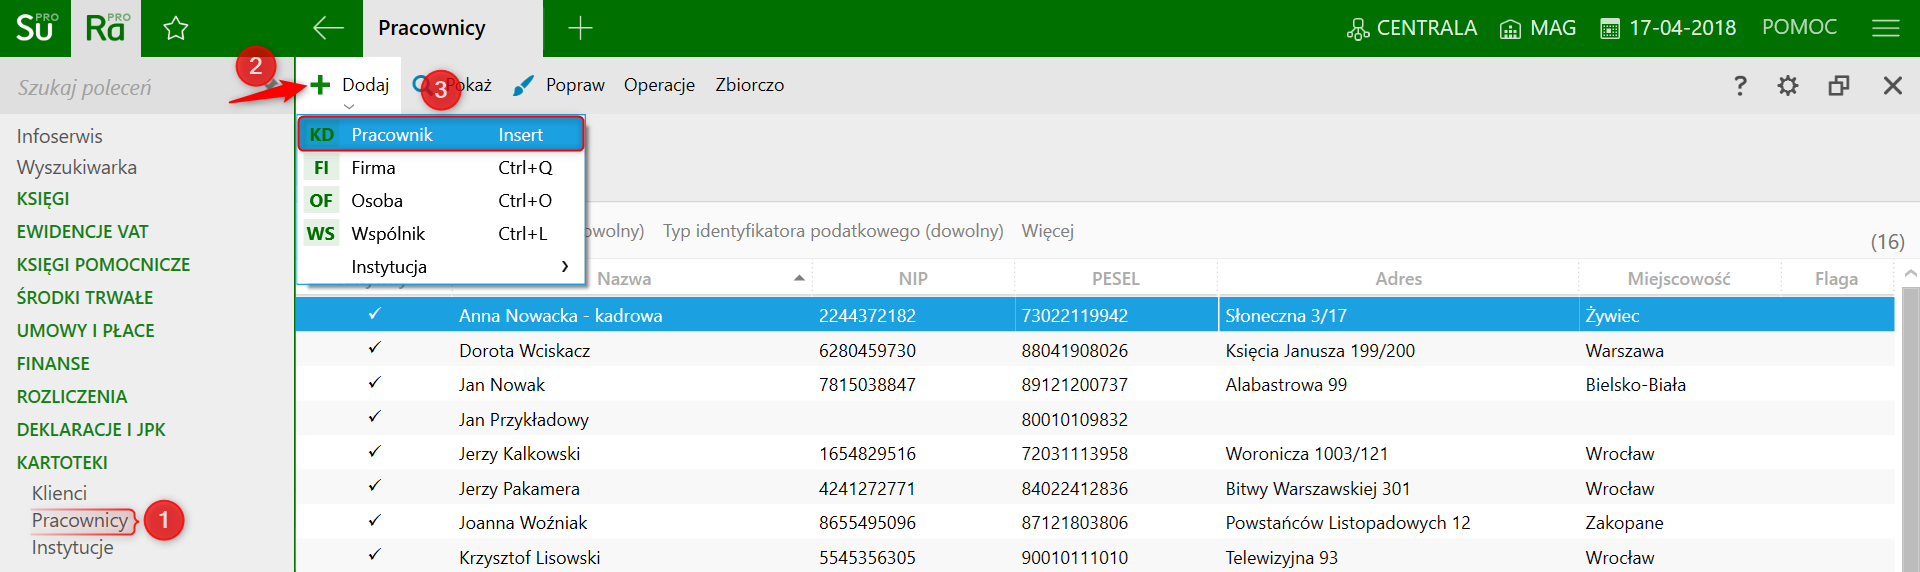Sort by the Miejscowość column header
Screen dimensions: 1920x572
pyautogui.click(x=1678, y=278)
